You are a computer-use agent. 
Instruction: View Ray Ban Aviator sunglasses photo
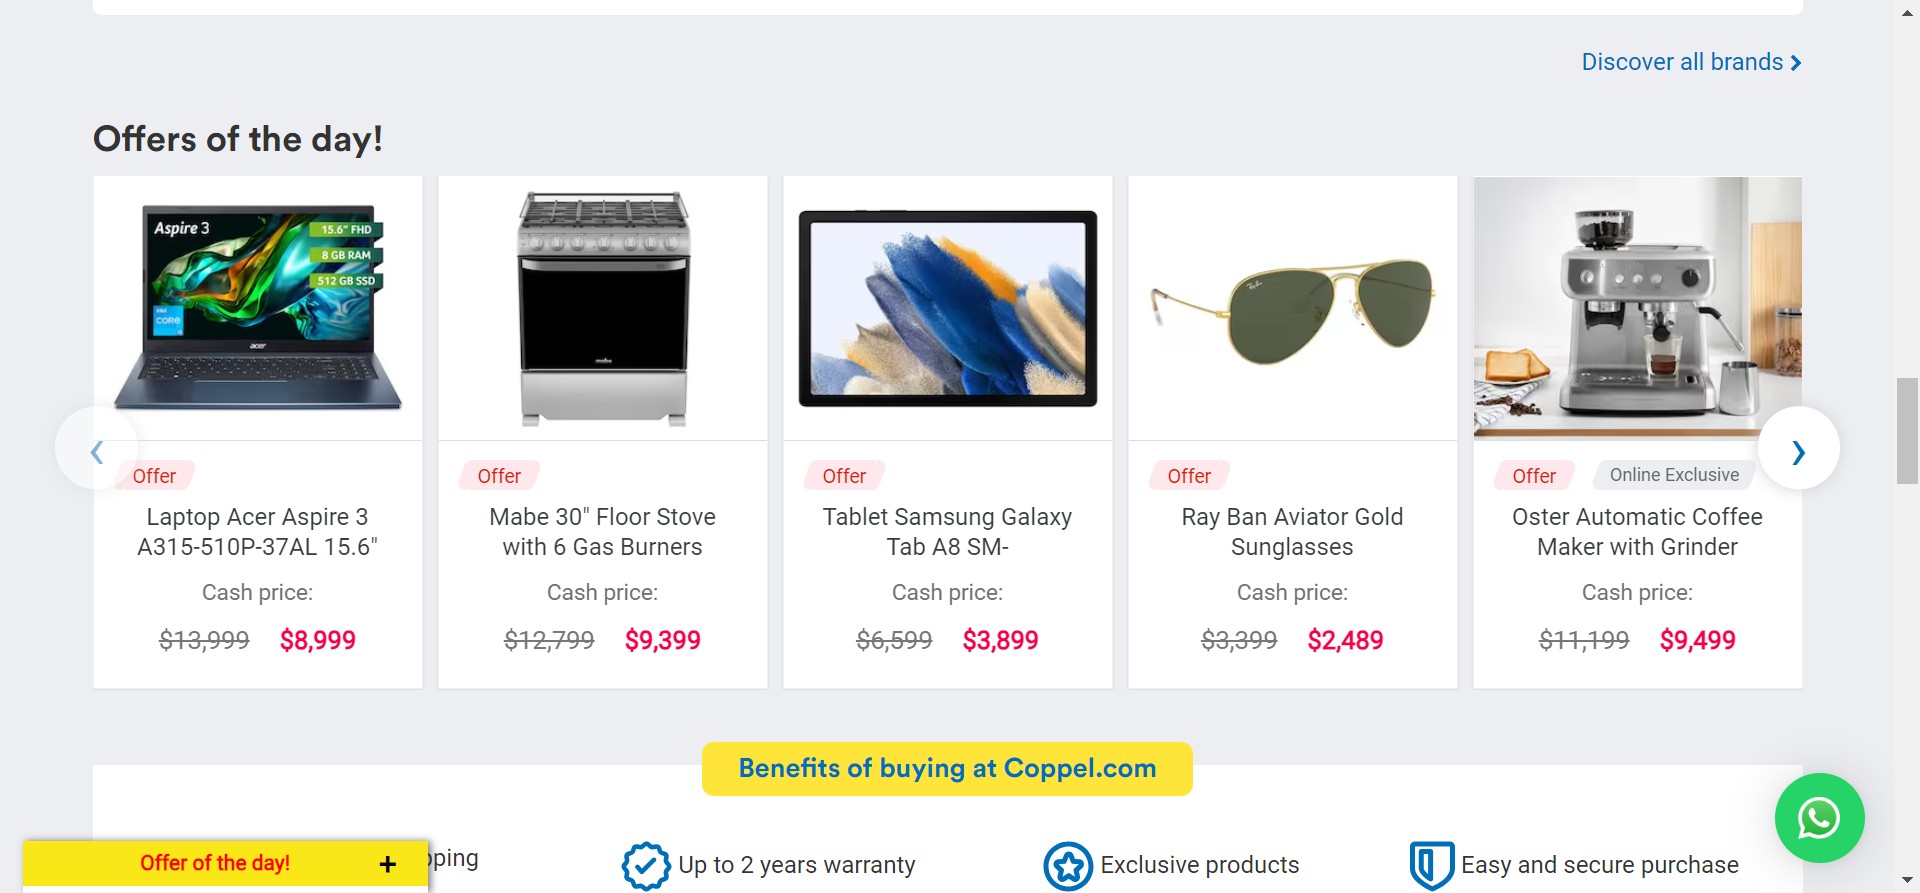[x=1293, y=308]
